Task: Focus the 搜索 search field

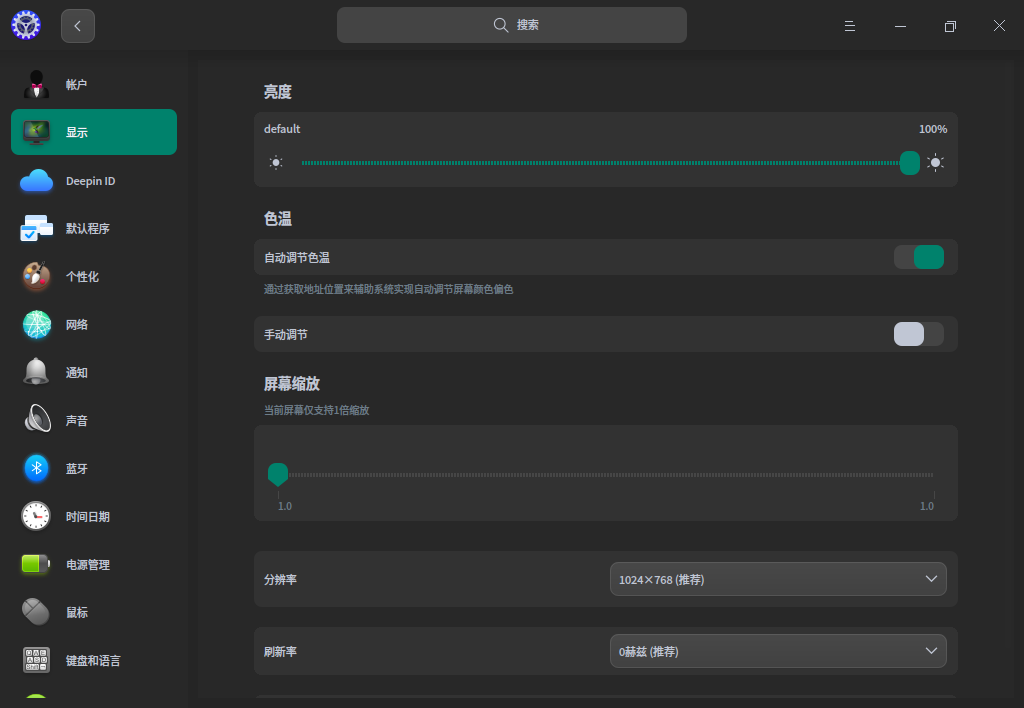Action: click(x=511, y=25)
